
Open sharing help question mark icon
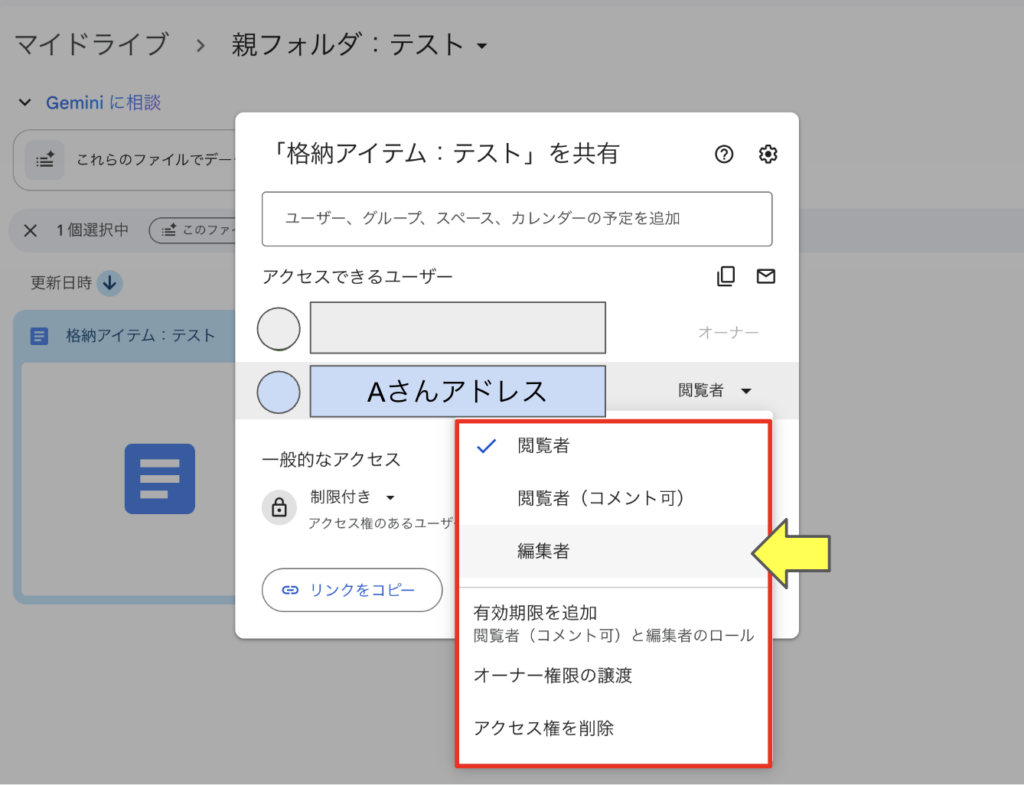point(724,154)
